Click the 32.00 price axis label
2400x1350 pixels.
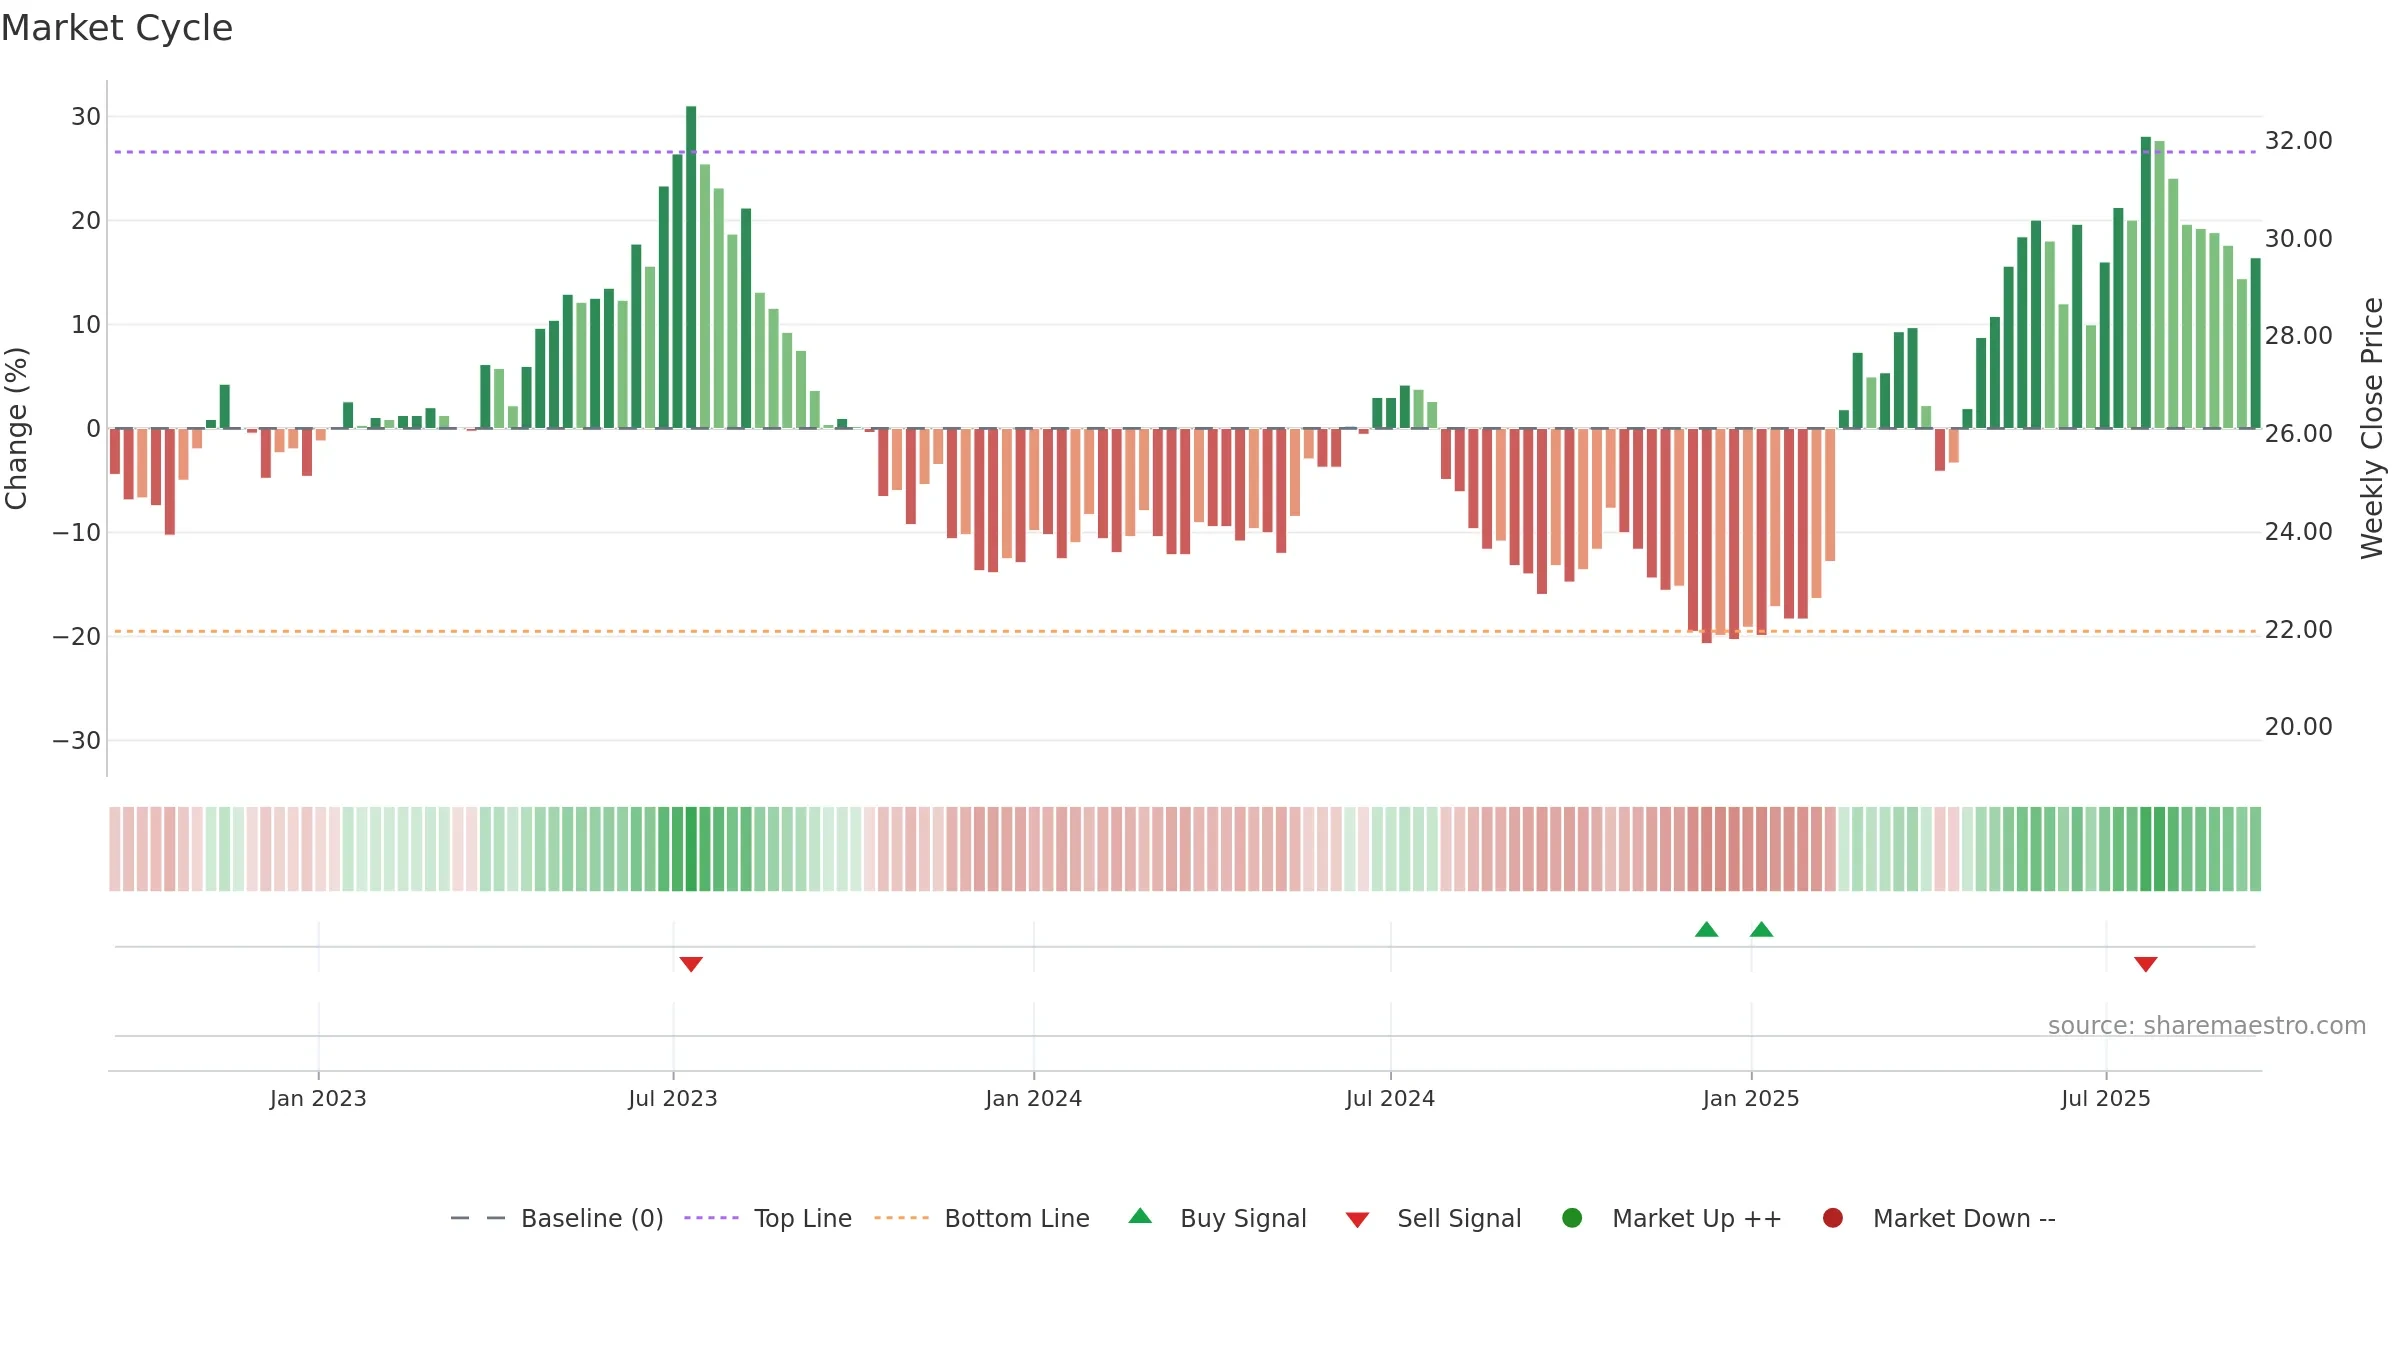pos(2298,141)
